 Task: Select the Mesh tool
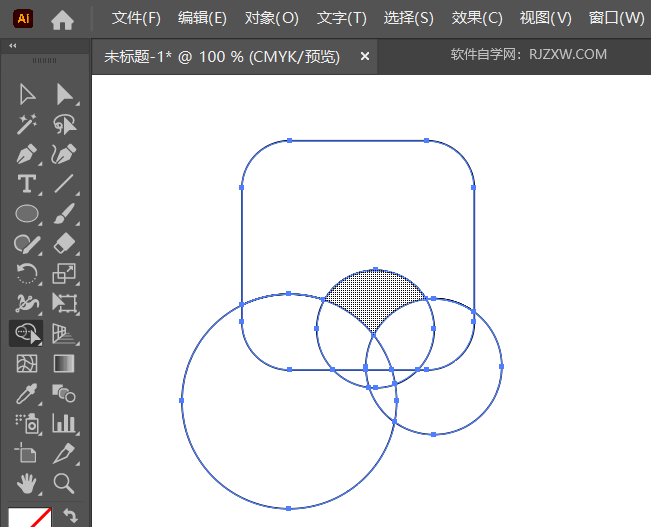[x=27, y=363]
